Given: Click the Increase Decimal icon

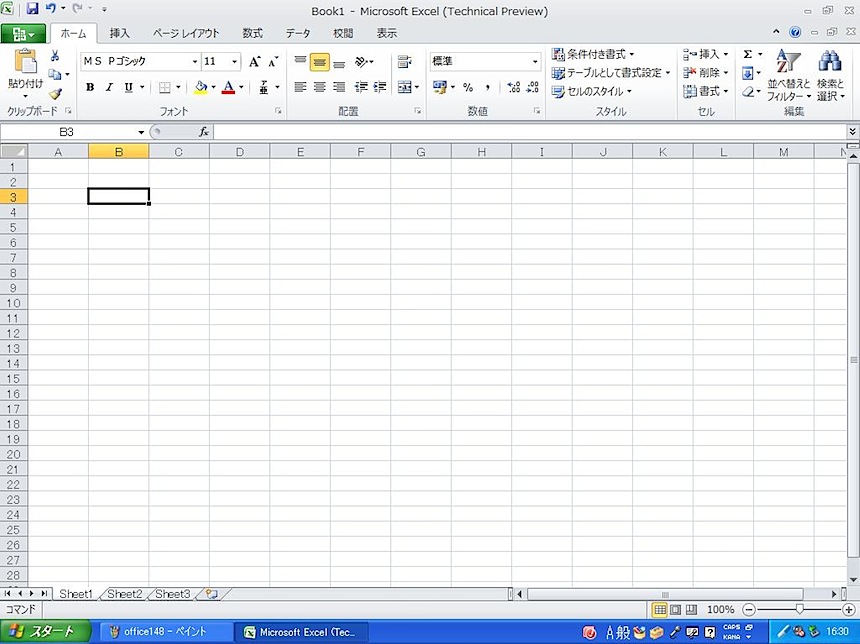Looking at the screenshot, I should 514,87.
